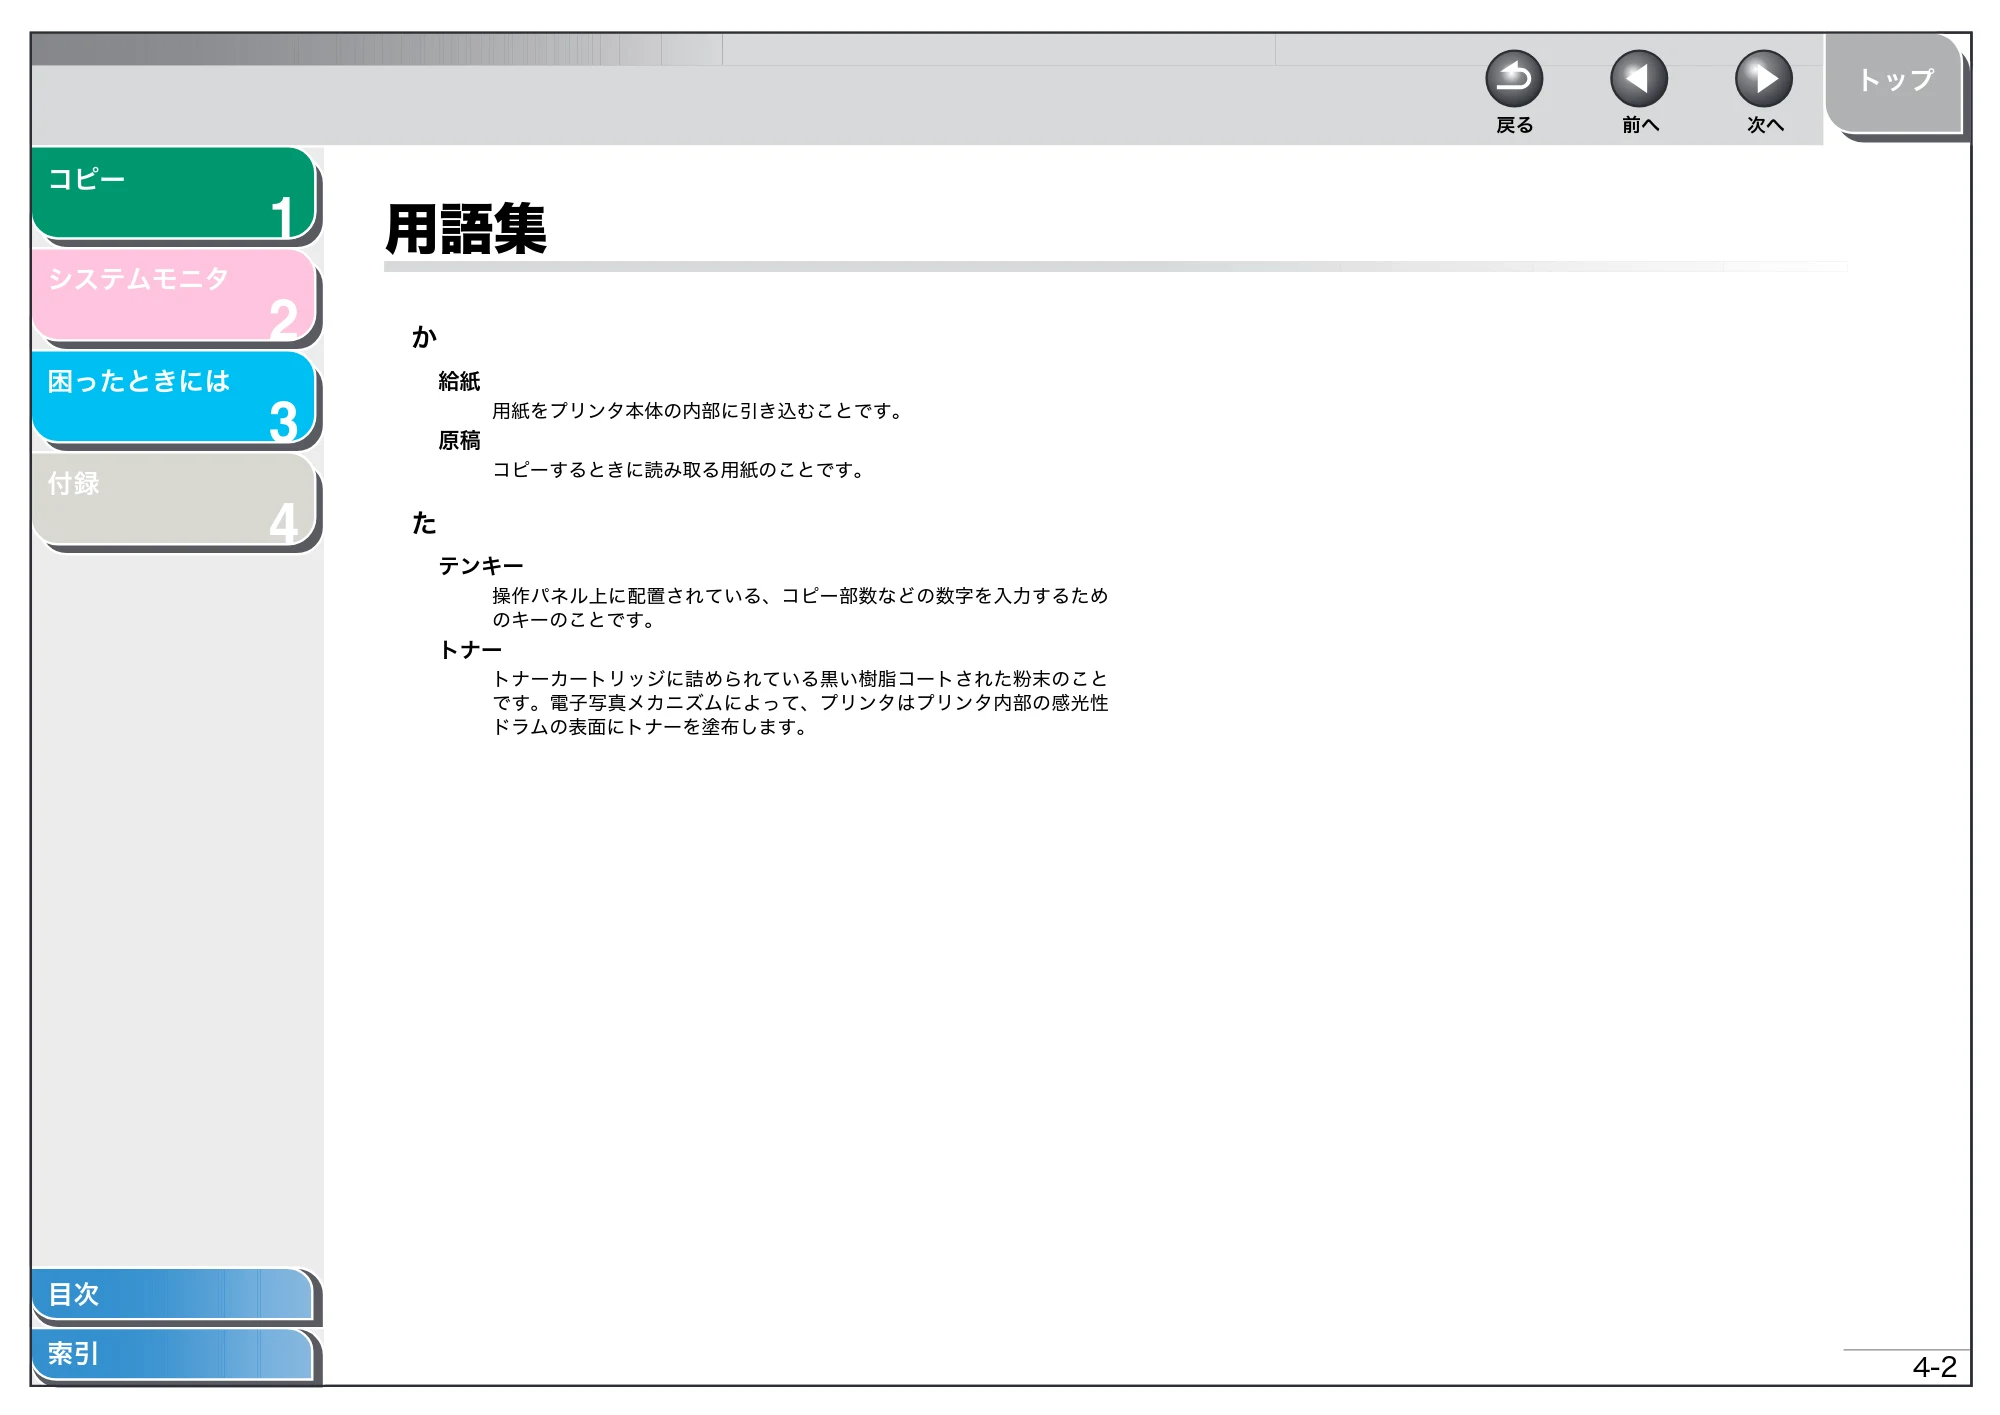
Task: Click the た section heading
Action: pyautogui.click(x=424, y=523)
